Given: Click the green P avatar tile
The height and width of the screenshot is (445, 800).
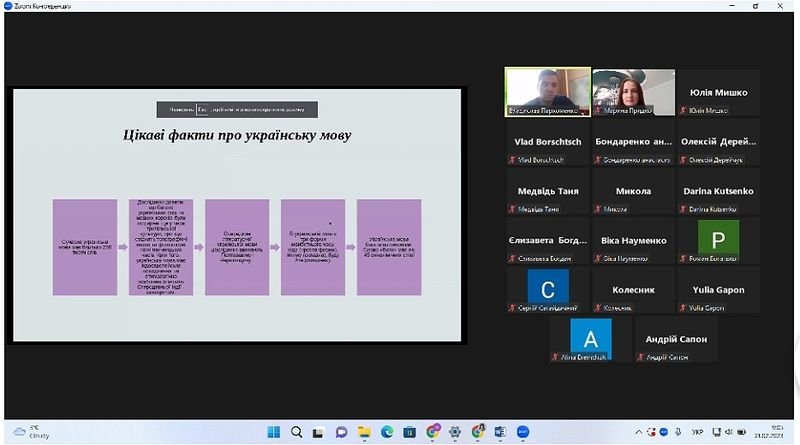Looking at the screenshot, I should pos(717,236).
